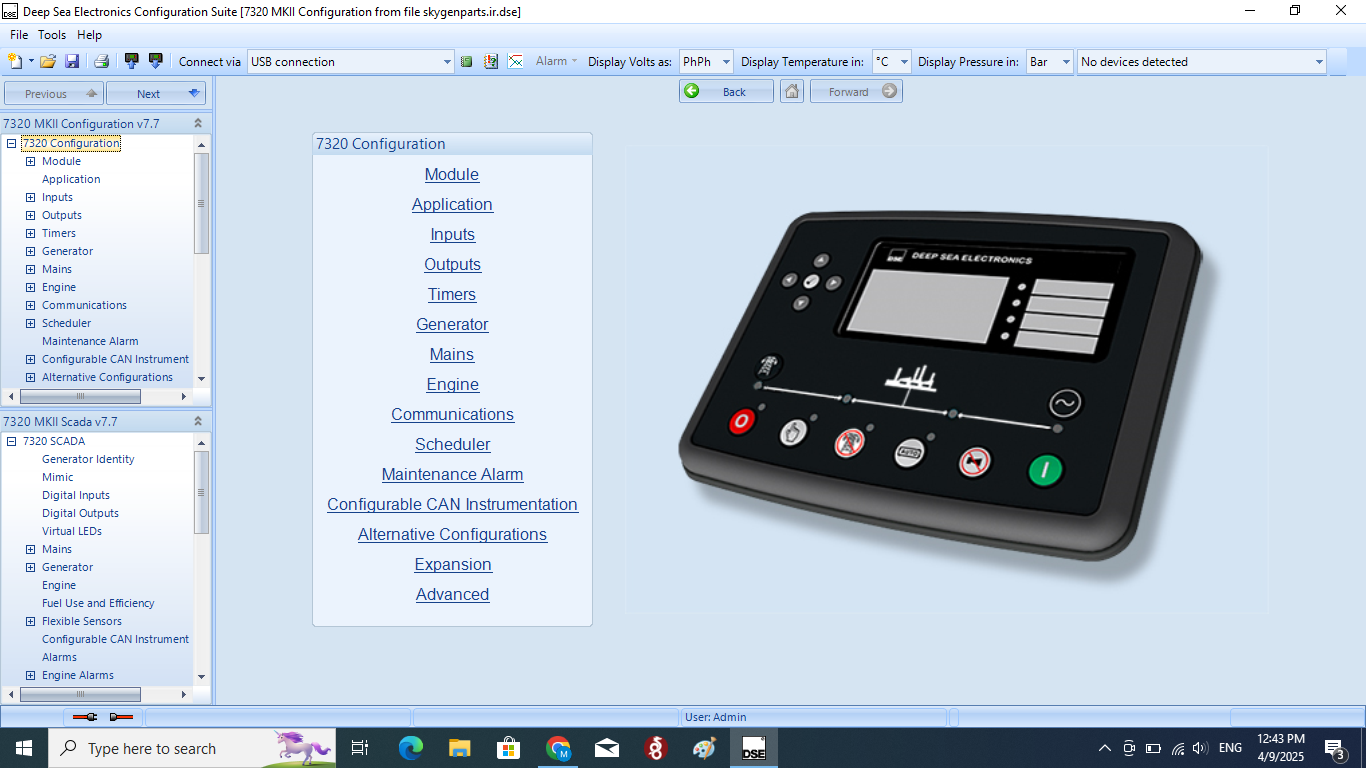Select Mimic in the SCADA tree

(58, 477)
